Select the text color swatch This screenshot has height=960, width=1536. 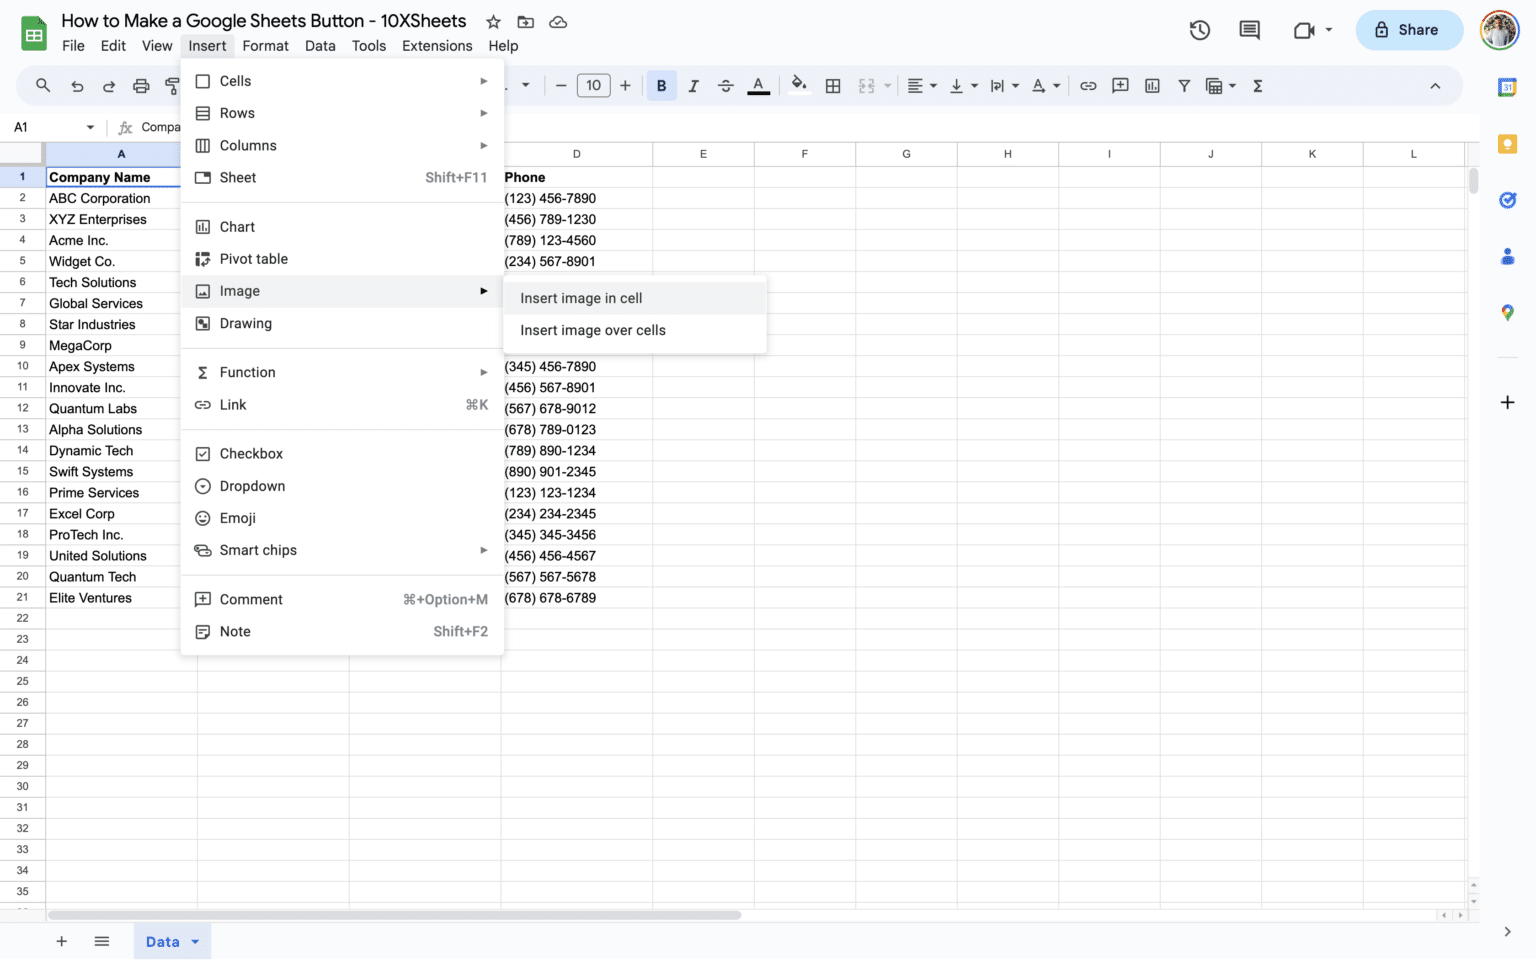(x=758, y=86)
